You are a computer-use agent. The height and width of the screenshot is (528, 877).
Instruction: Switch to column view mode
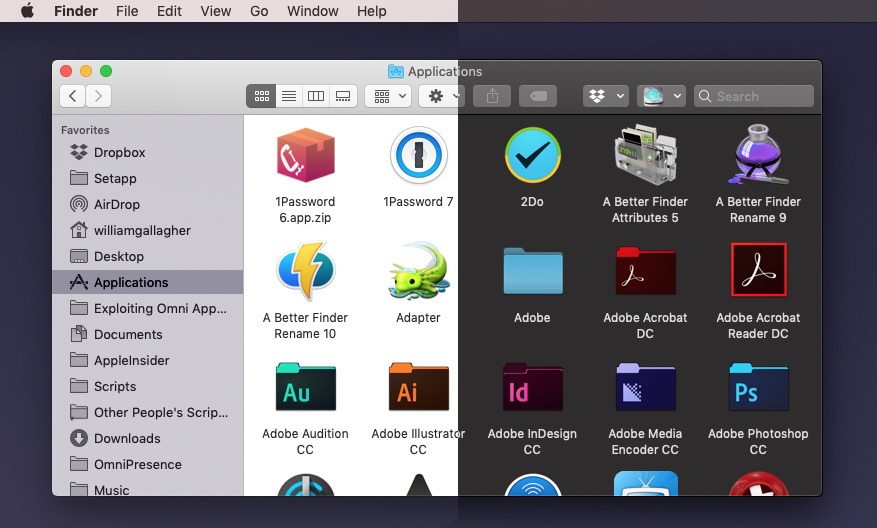coord(315,96)
